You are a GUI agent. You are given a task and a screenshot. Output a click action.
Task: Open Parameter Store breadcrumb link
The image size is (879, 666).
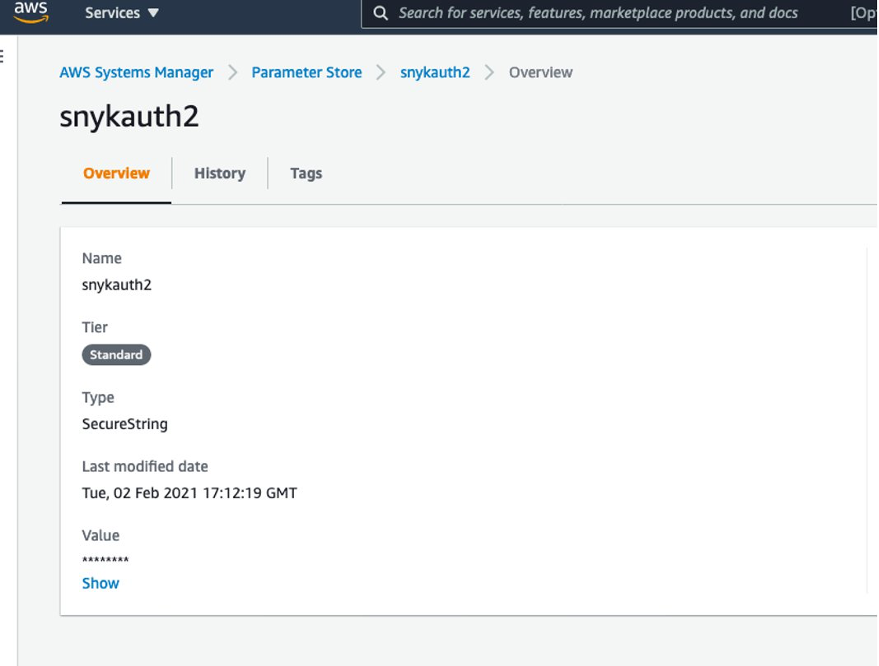[x=307, y=72]
